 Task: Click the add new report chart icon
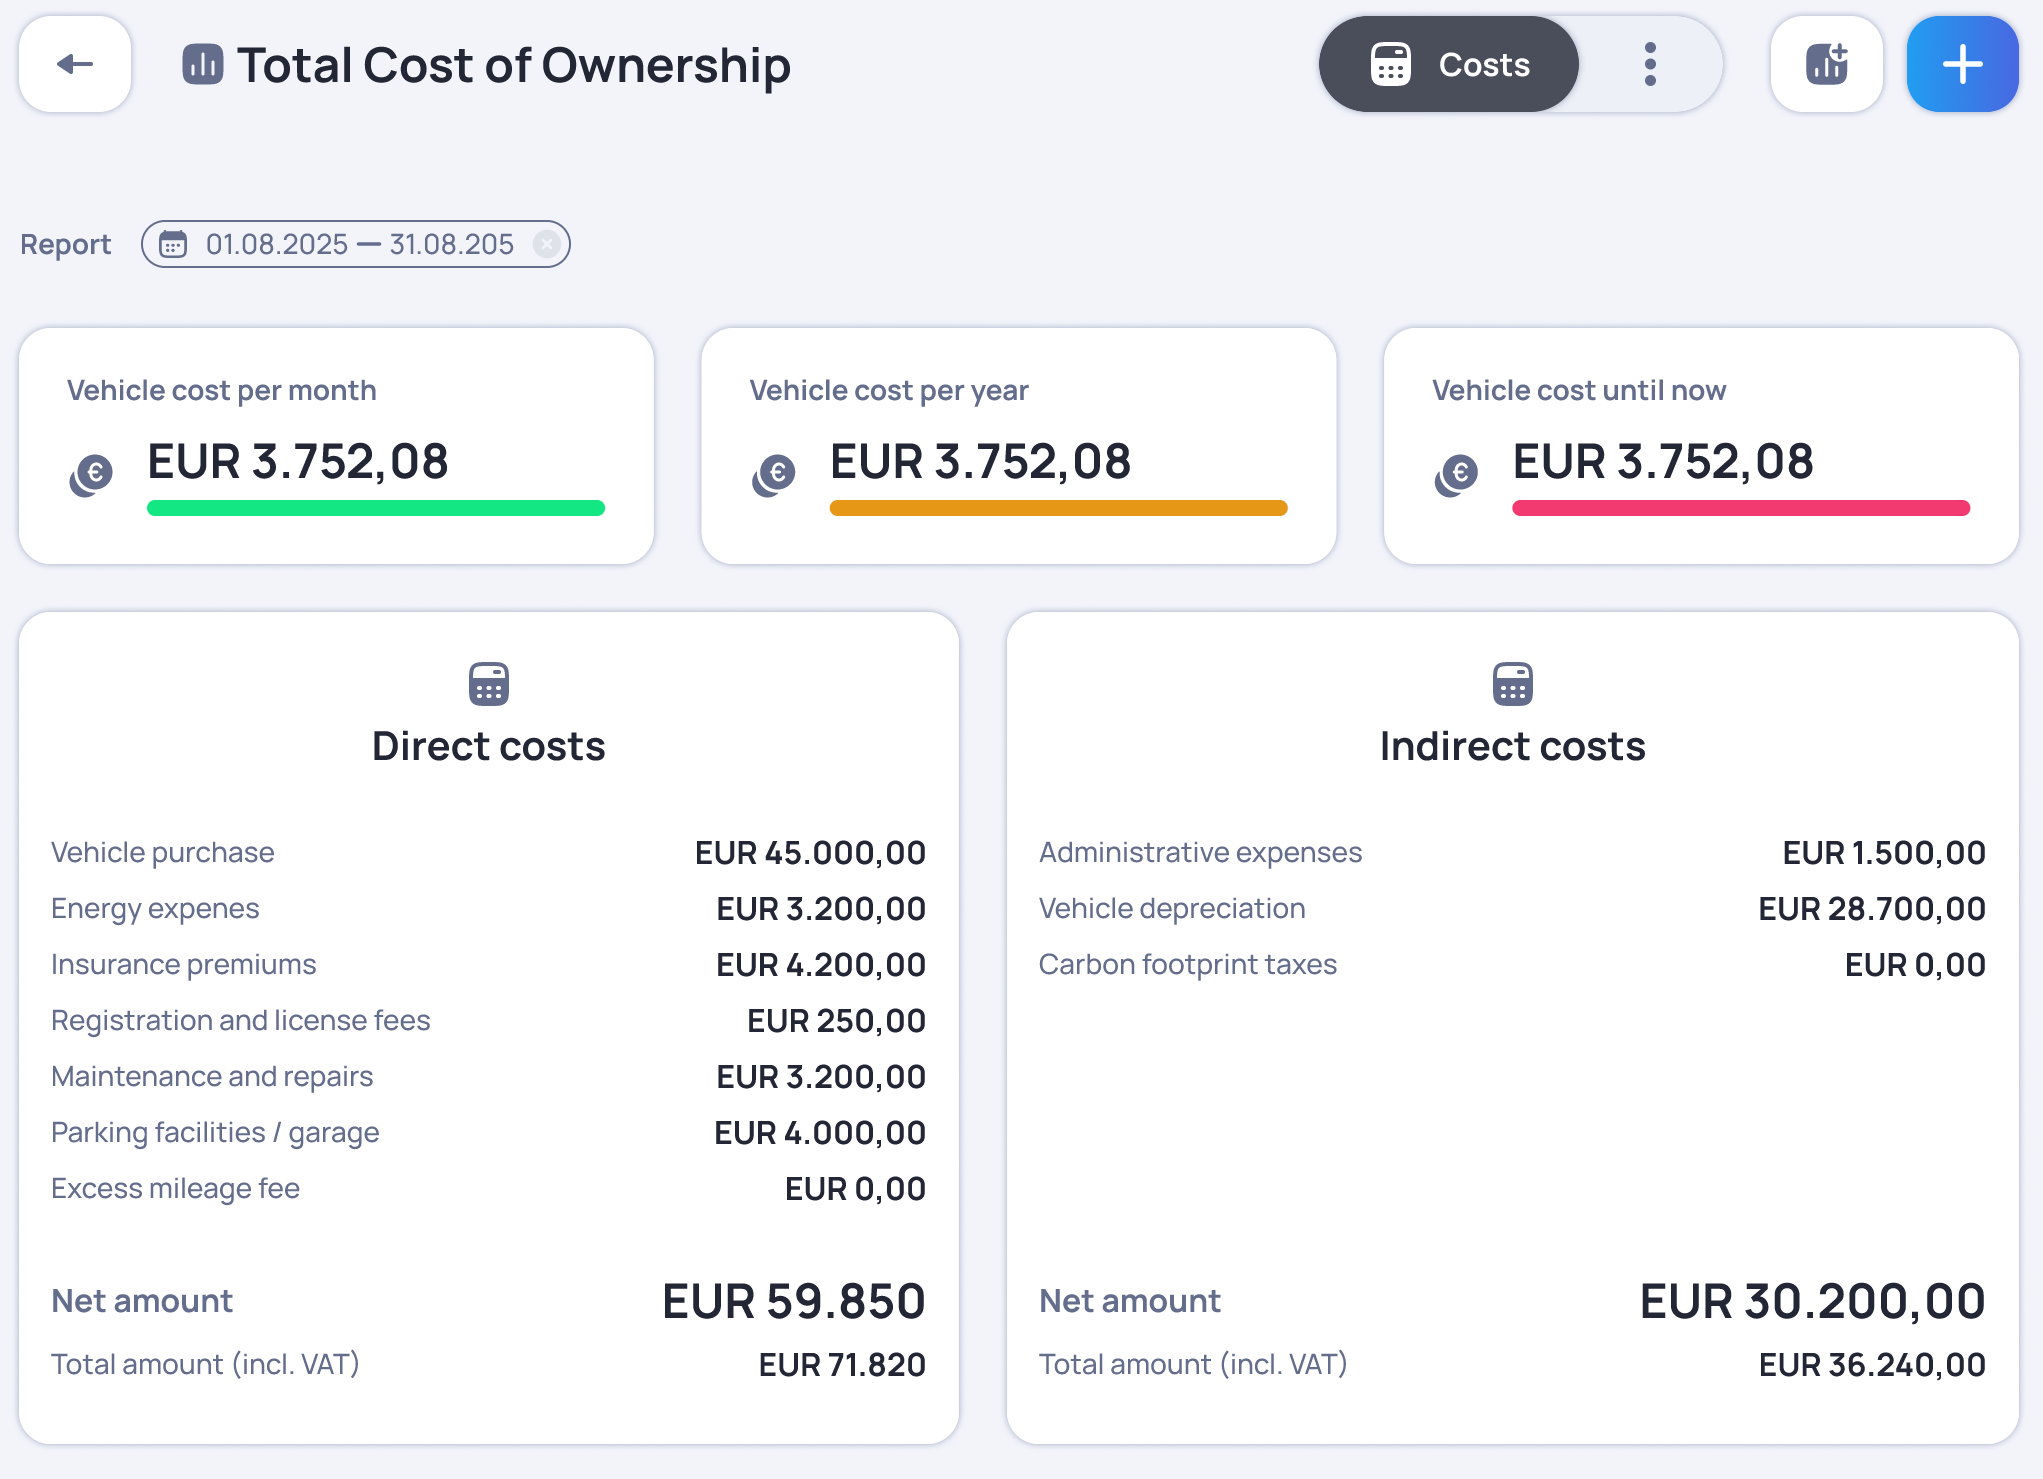1826,63
